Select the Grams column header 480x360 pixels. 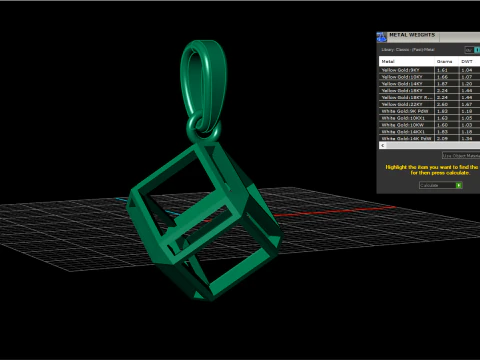pyautogui.click(x=447, y=61)
